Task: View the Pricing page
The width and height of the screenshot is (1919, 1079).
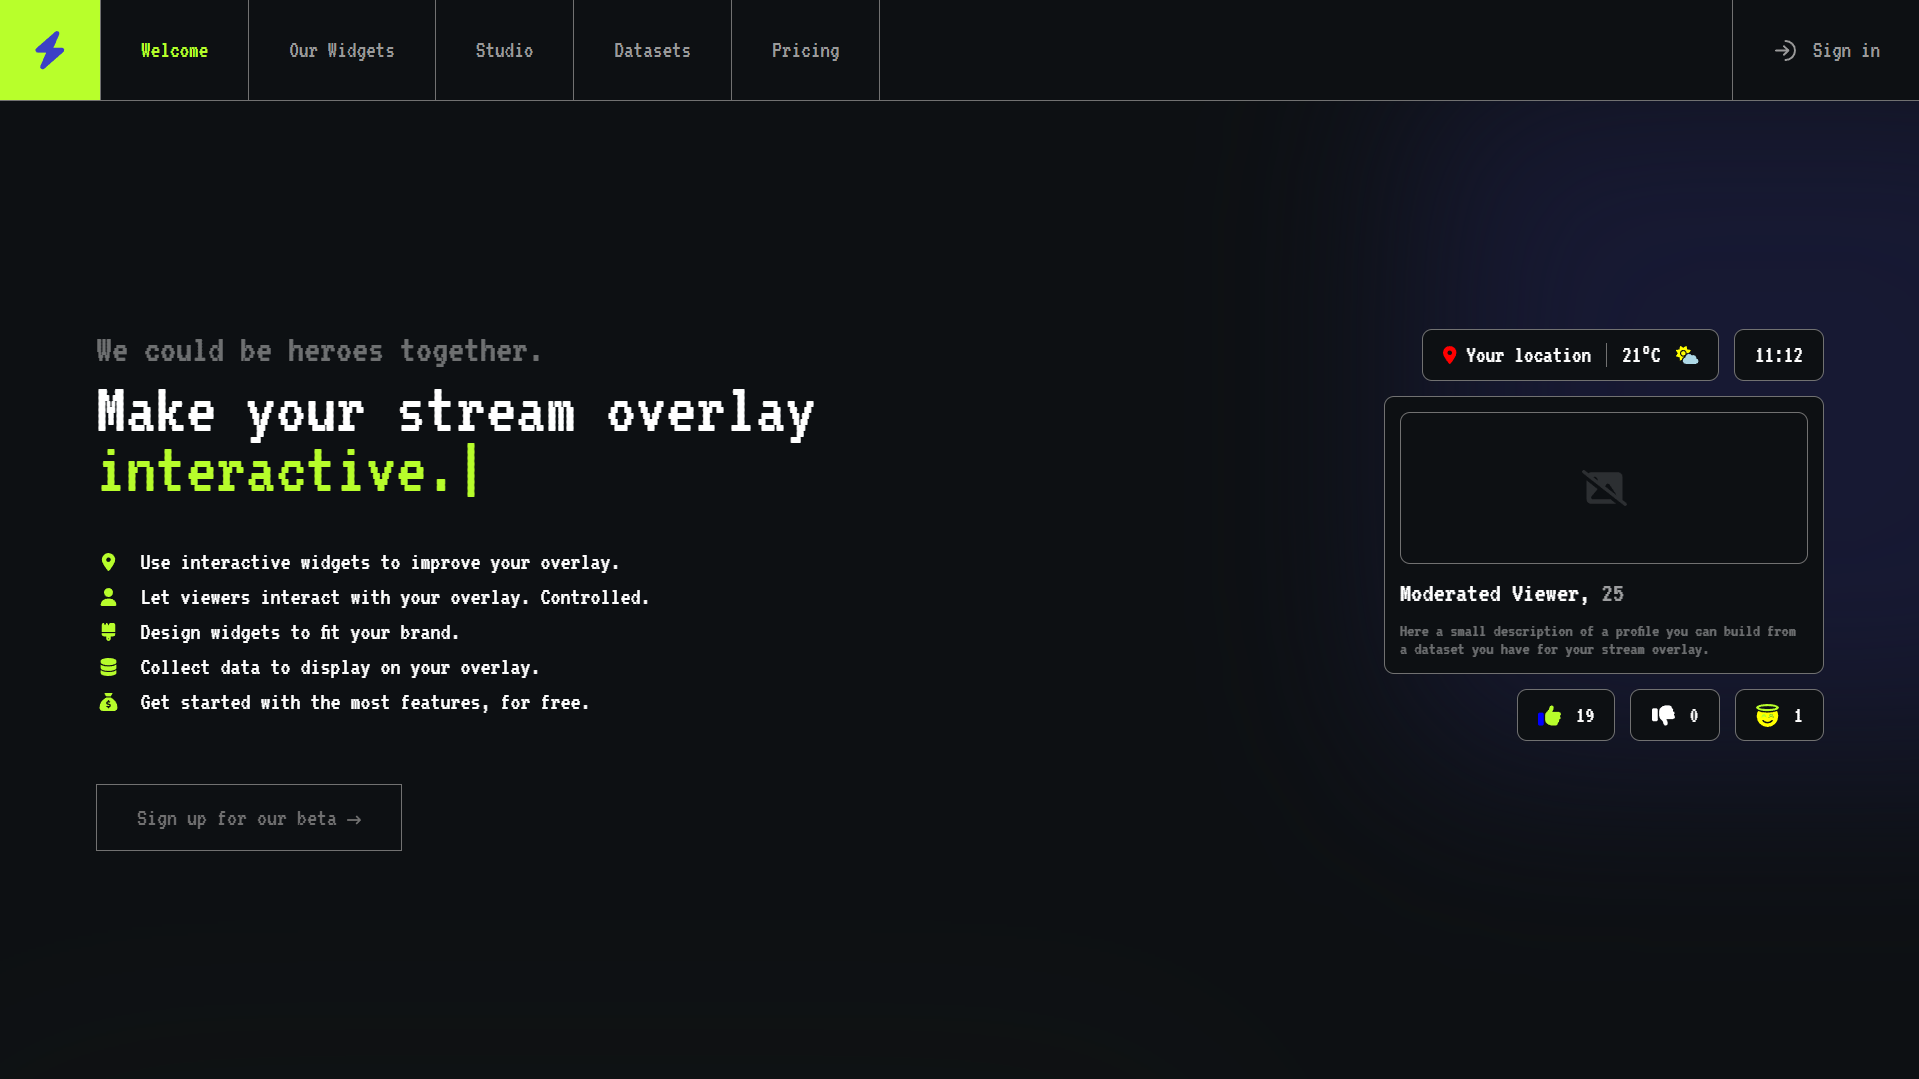Action: (x=805, y=50)
